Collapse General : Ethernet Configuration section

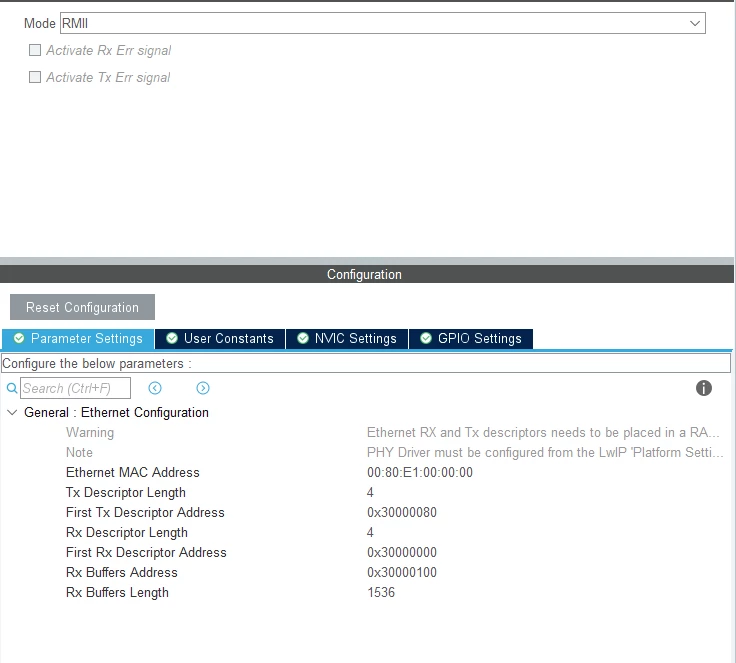[x=12, y=412]
